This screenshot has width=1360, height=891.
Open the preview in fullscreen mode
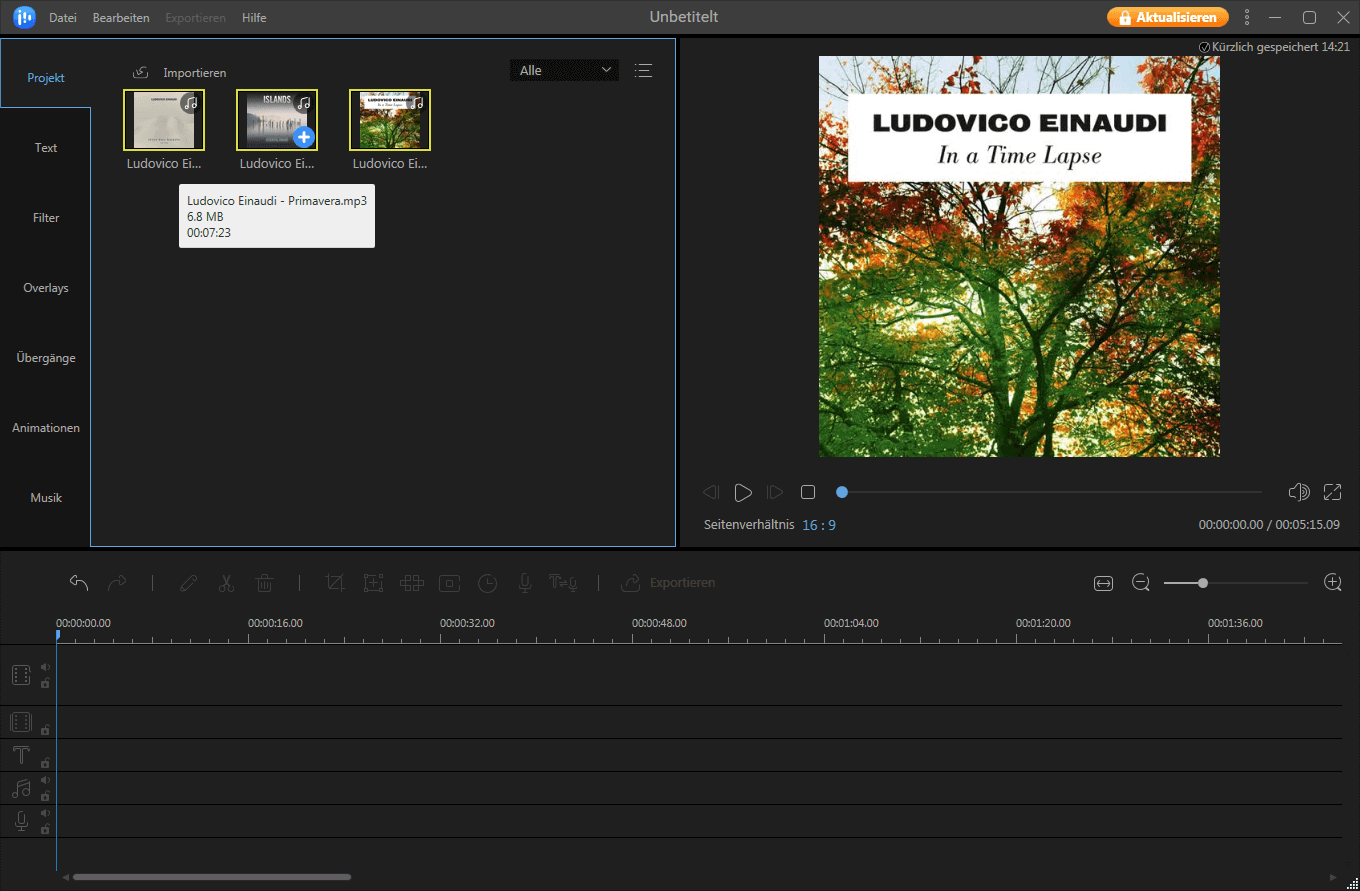[x=1332, y=492]
